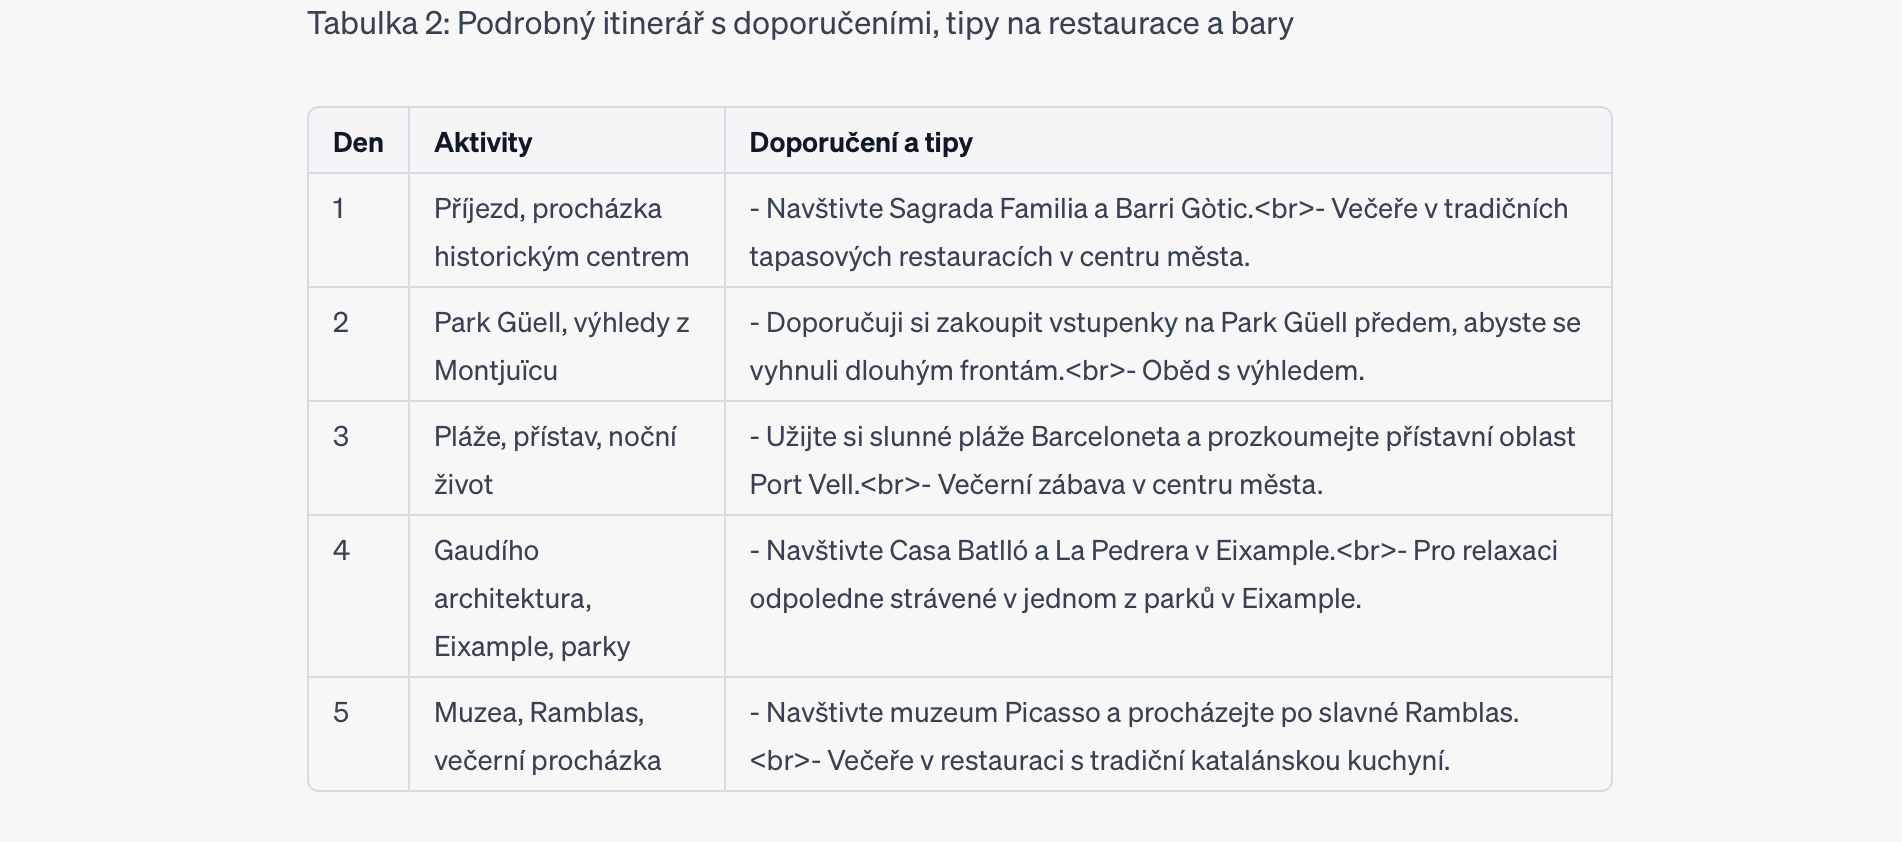Select 'Park Güell, výhledy z Montjuïcu' activity cell
This screenshot has width=1902, height=842.
pos(561,346)
